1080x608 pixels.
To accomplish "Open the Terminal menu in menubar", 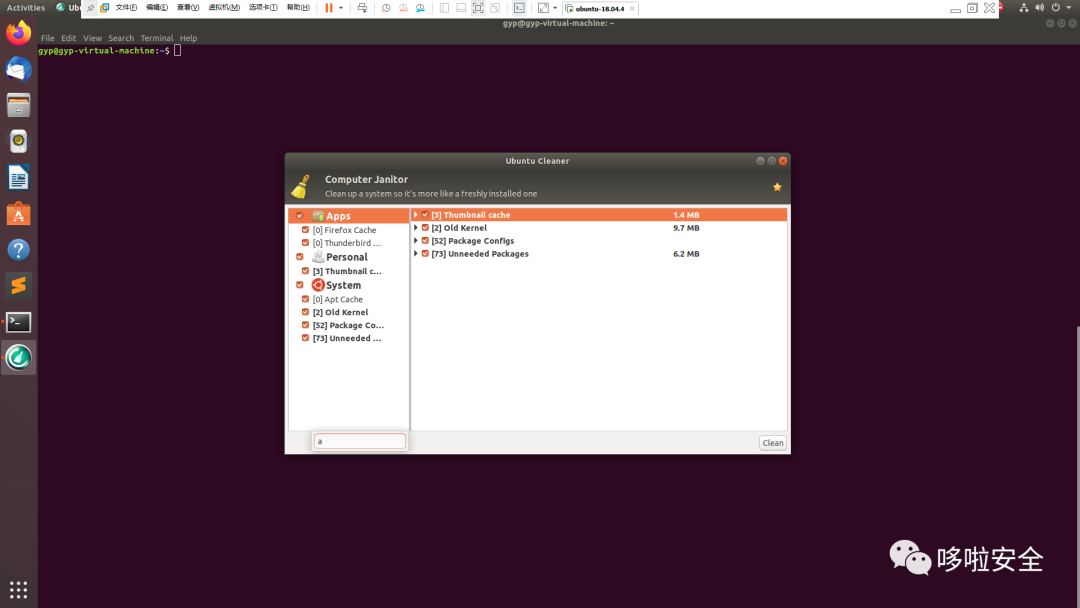I will click(156, 38).
